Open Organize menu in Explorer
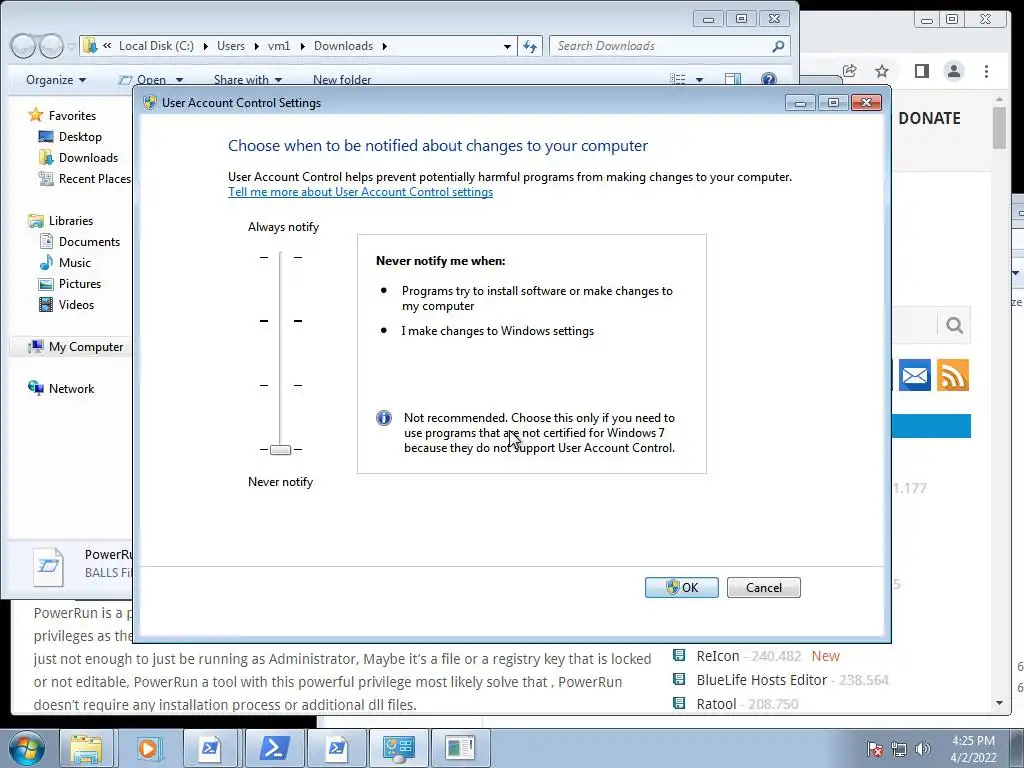The image size is (1024, 768). (56, 80)
